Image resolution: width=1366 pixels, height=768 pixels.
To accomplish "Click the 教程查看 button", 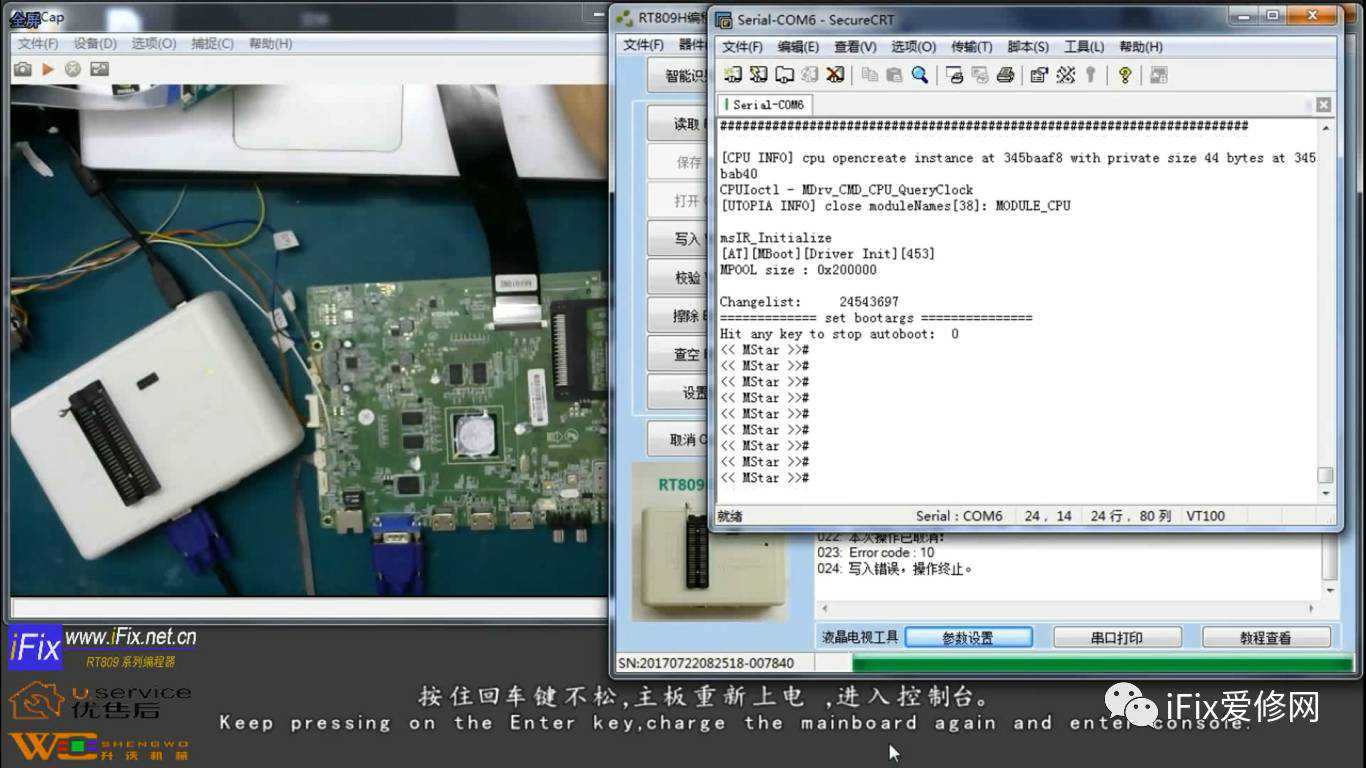I will [x=1265, y=638].
